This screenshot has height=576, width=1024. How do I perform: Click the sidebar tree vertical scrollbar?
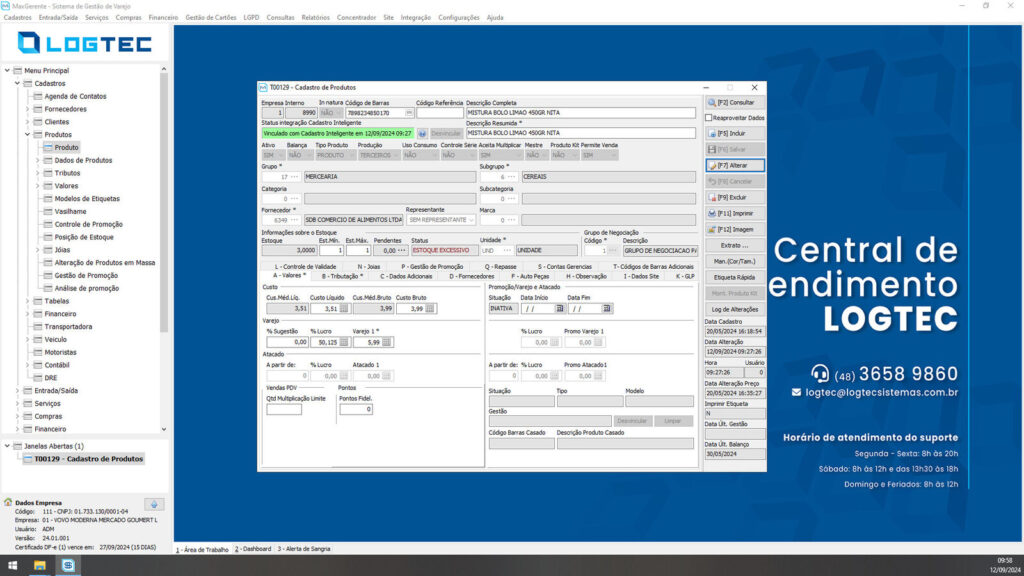point(164,202)
